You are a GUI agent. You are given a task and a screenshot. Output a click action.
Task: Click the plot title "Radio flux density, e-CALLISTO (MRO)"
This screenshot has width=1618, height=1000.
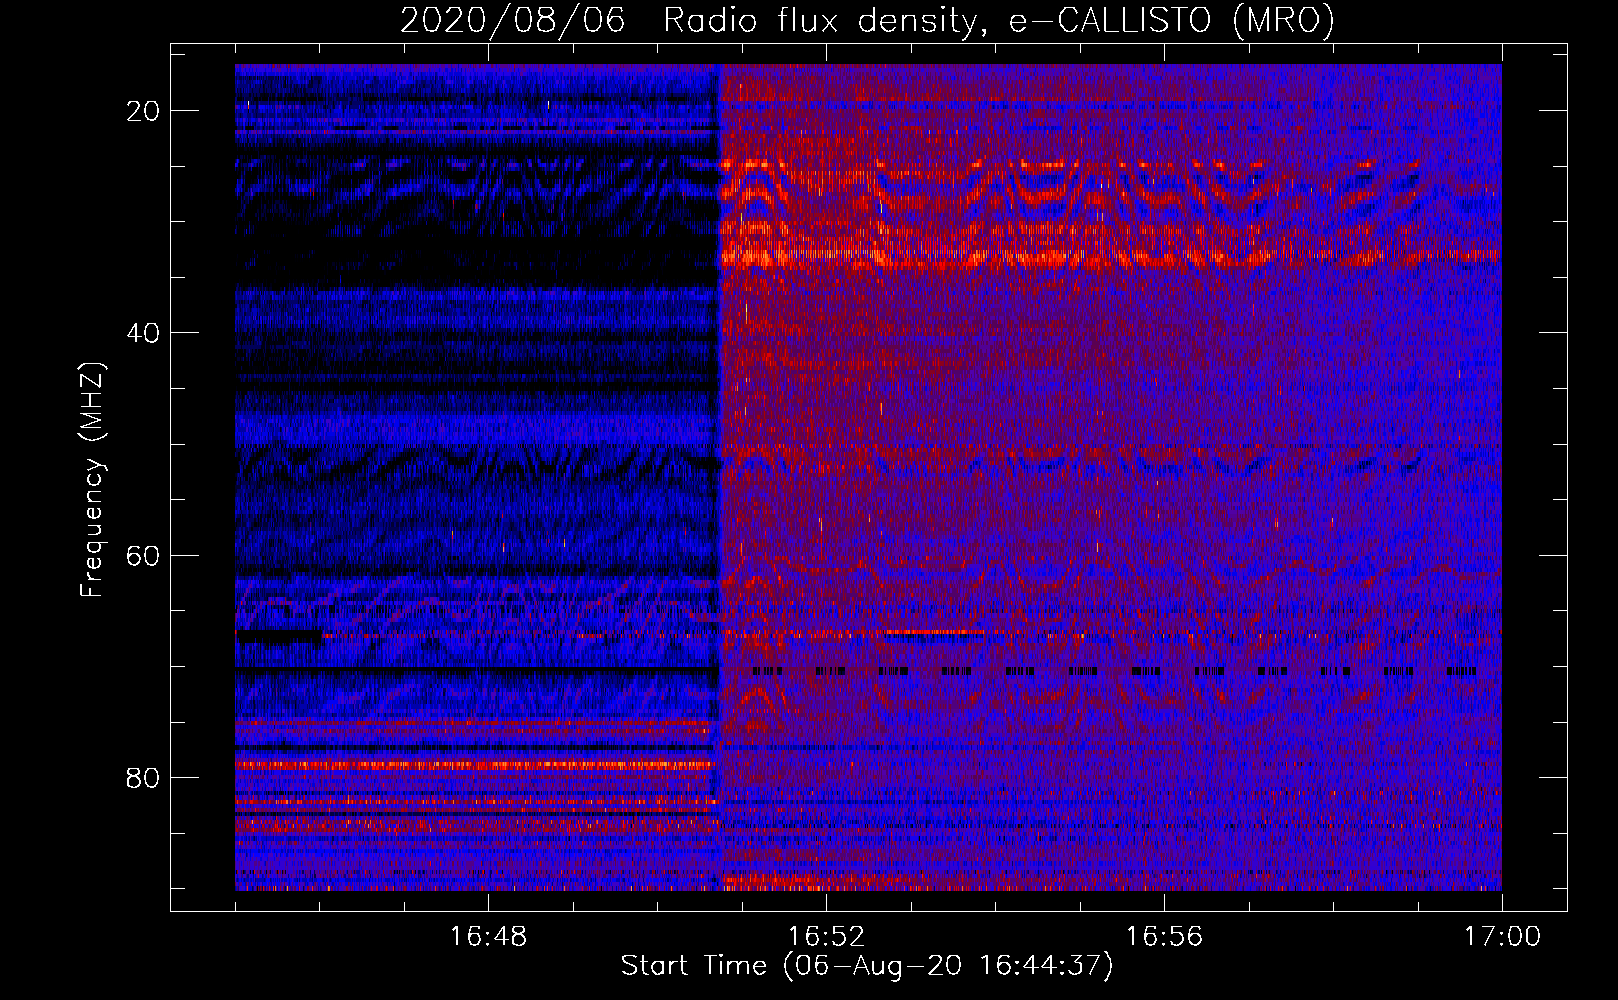999,20
